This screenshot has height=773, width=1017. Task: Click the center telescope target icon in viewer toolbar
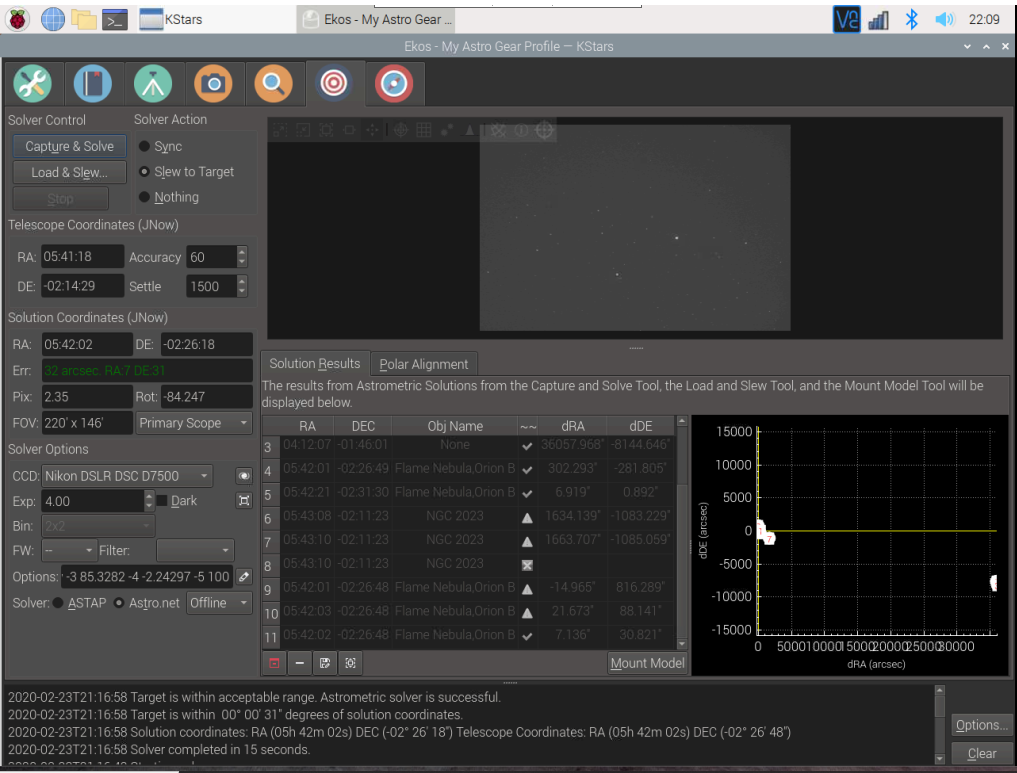[x=544, y=130]
